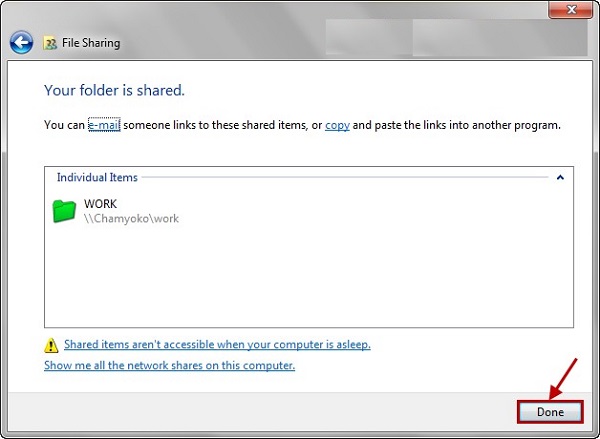The height and width of the screenshot is (439, 600).
Task: Open the e-mail link
Action: coord(103,125)
